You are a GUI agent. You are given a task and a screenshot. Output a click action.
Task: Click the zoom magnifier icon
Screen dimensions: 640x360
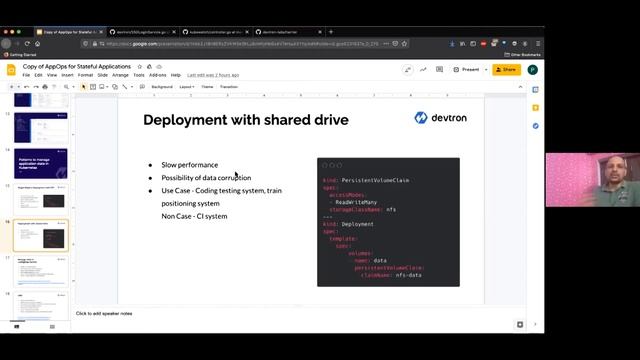[66, 87]
